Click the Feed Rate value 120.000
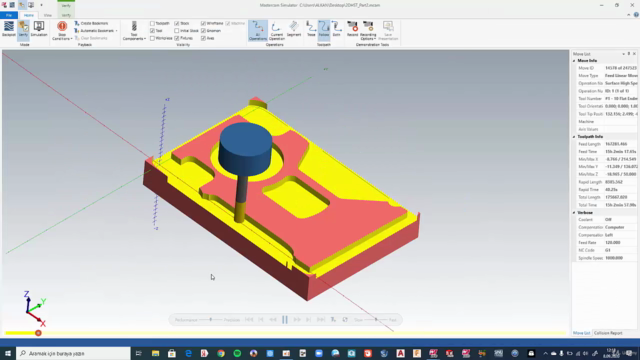This screenshot has width=640, height=360. (x=613, y=242)
